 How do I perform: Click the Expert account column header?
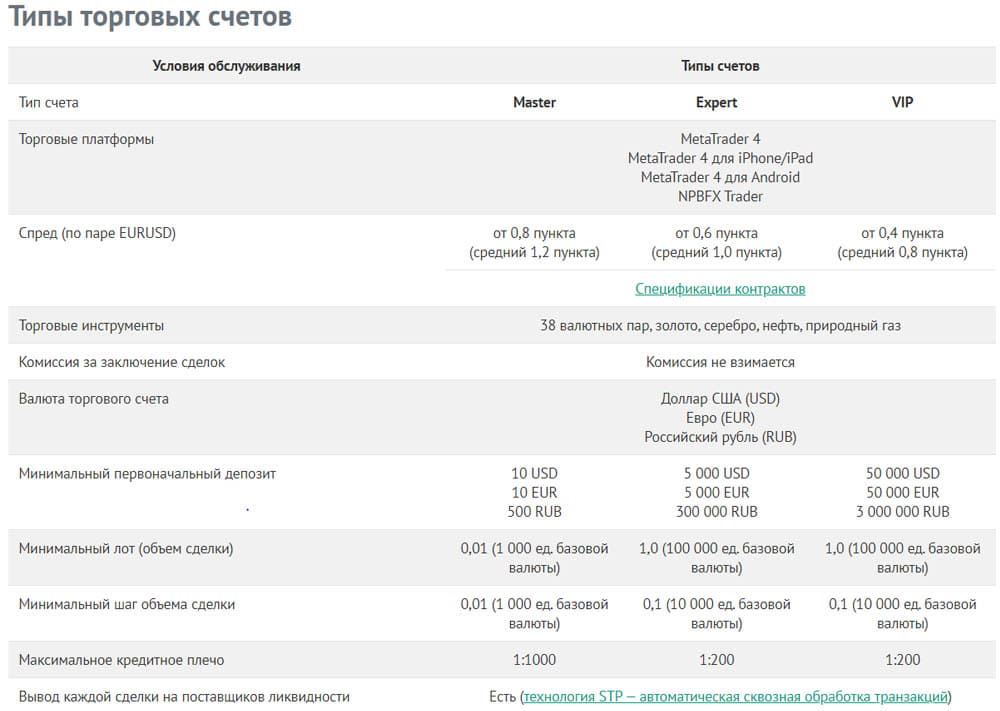[x=716, y=102]
